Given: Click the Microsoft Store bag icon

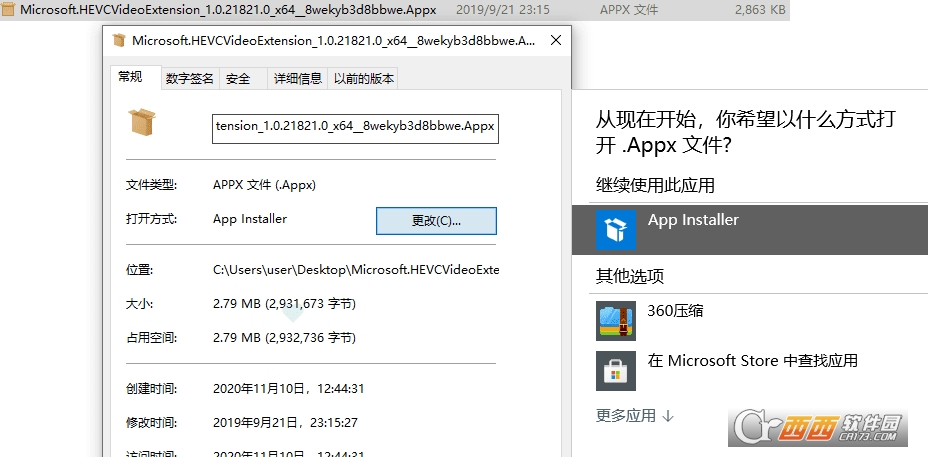Looking at the screenshot, I should point(616,371).
